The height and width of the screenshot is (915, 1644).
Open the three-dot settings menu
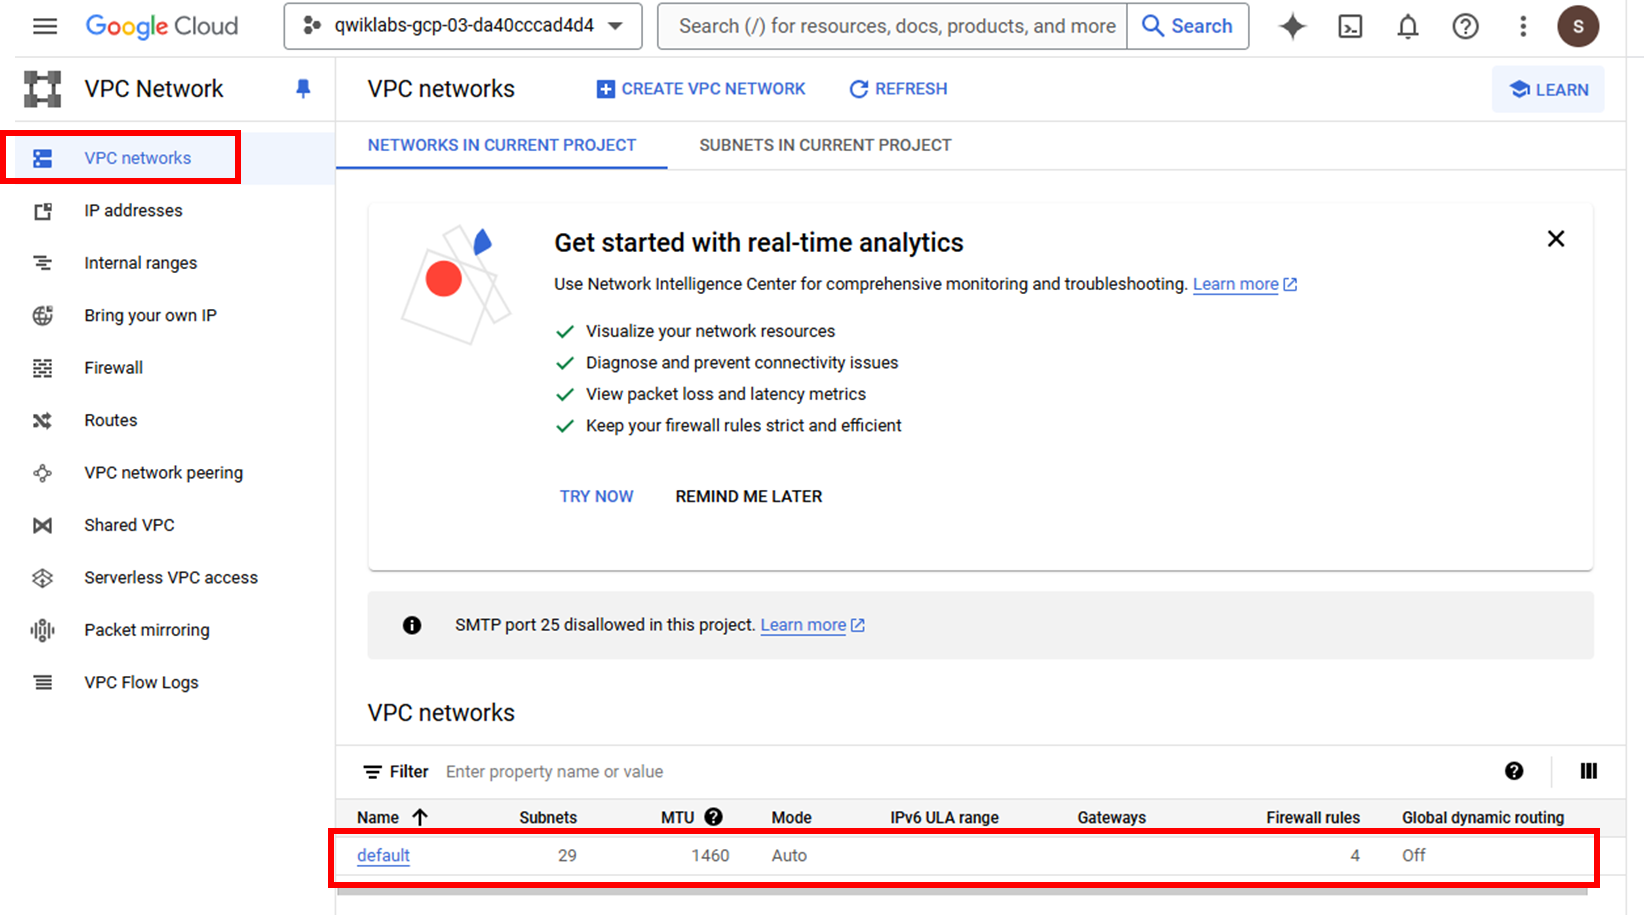pos(1523,26)
